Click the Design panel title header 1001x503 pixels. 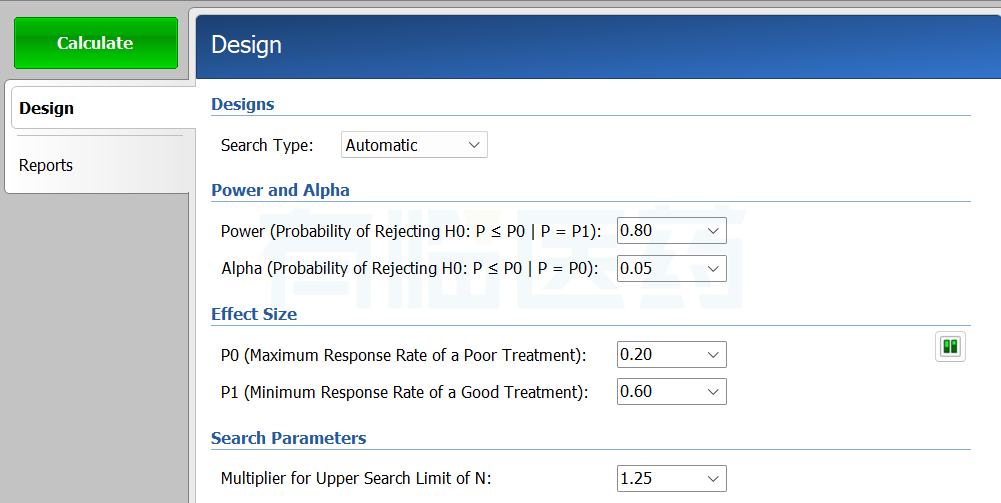click(x=247, y=45)
